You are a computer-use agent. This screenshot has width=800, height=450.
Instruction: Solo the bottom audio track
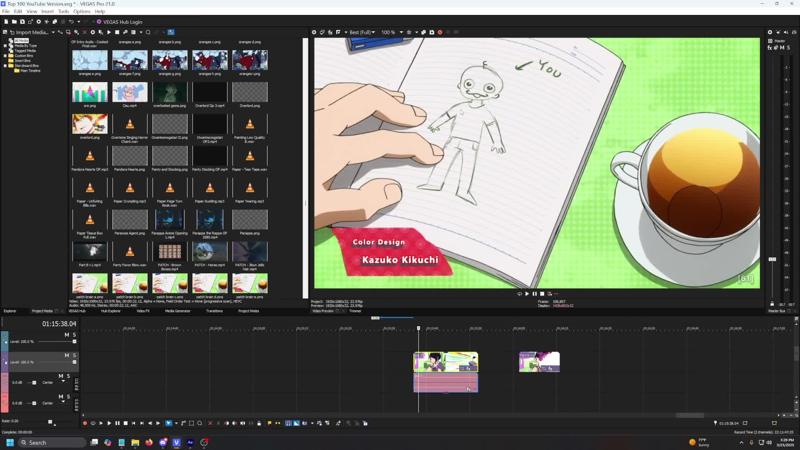tap(68, 396)
